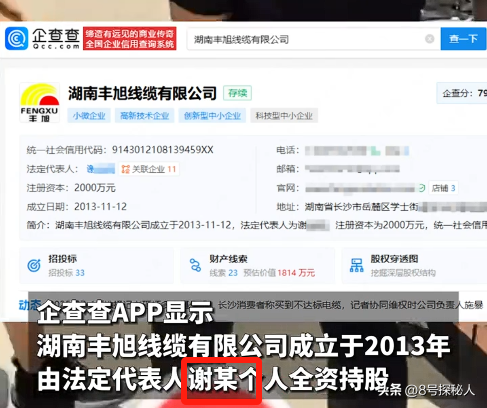
Task: Click the 注册资本 2000万元 value
Action: 95,188
